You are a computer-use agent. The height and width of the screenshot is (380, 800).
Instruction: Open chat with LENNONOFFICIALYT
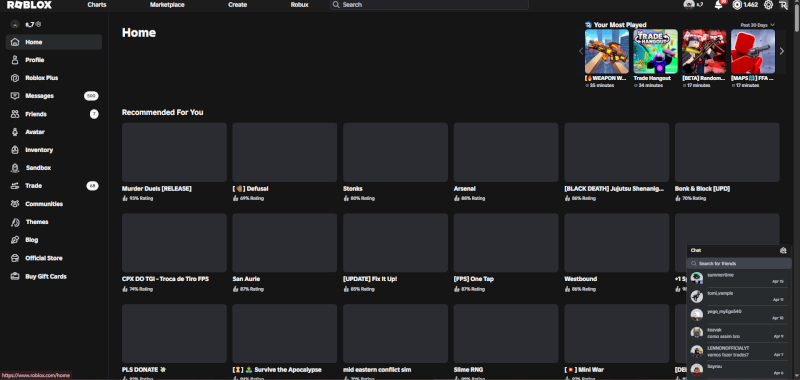click(738, 351)
